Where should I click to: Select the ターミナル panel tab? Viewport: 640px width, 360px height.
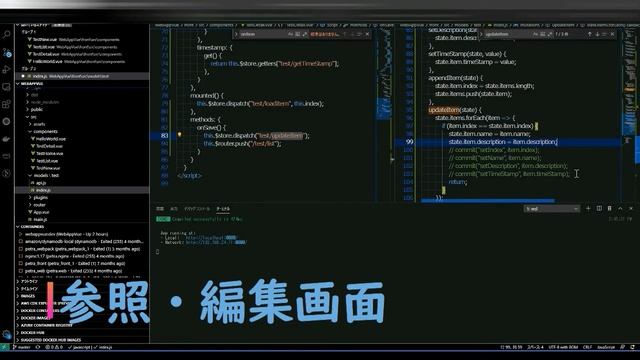point(223,209)
